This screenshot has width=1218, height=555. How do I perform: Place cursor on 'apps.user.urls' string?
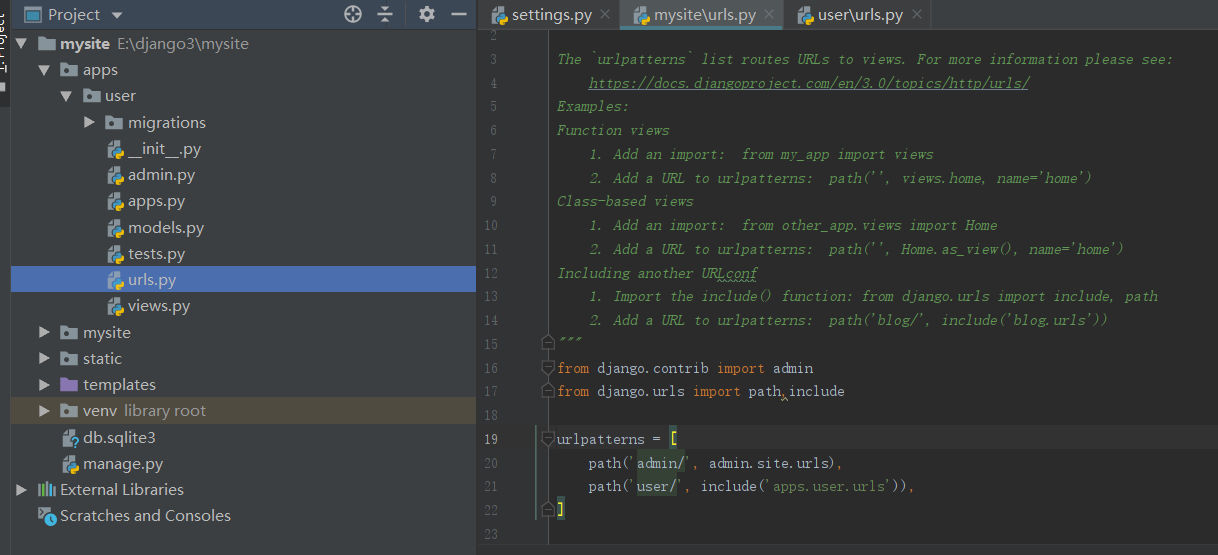click(827, 486)
